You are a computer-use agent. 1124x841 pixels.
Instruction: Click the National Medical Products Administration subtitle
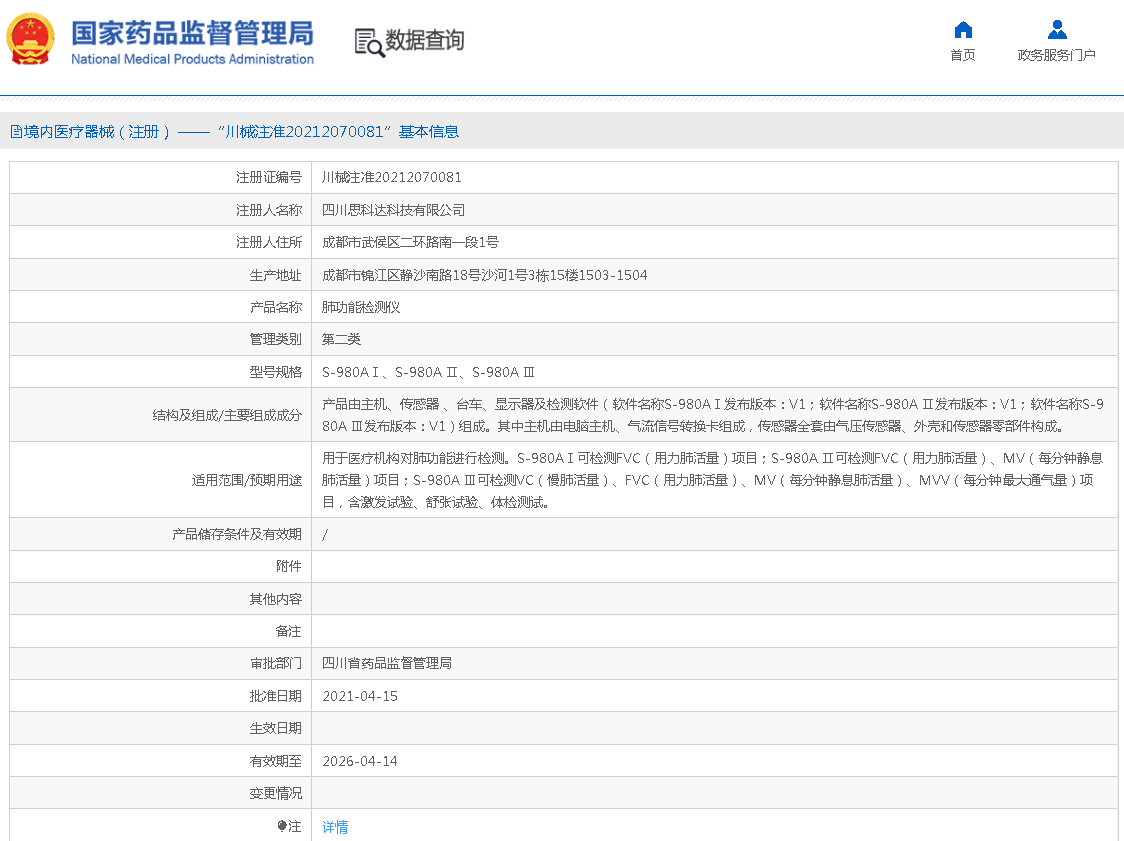[192, 59]
